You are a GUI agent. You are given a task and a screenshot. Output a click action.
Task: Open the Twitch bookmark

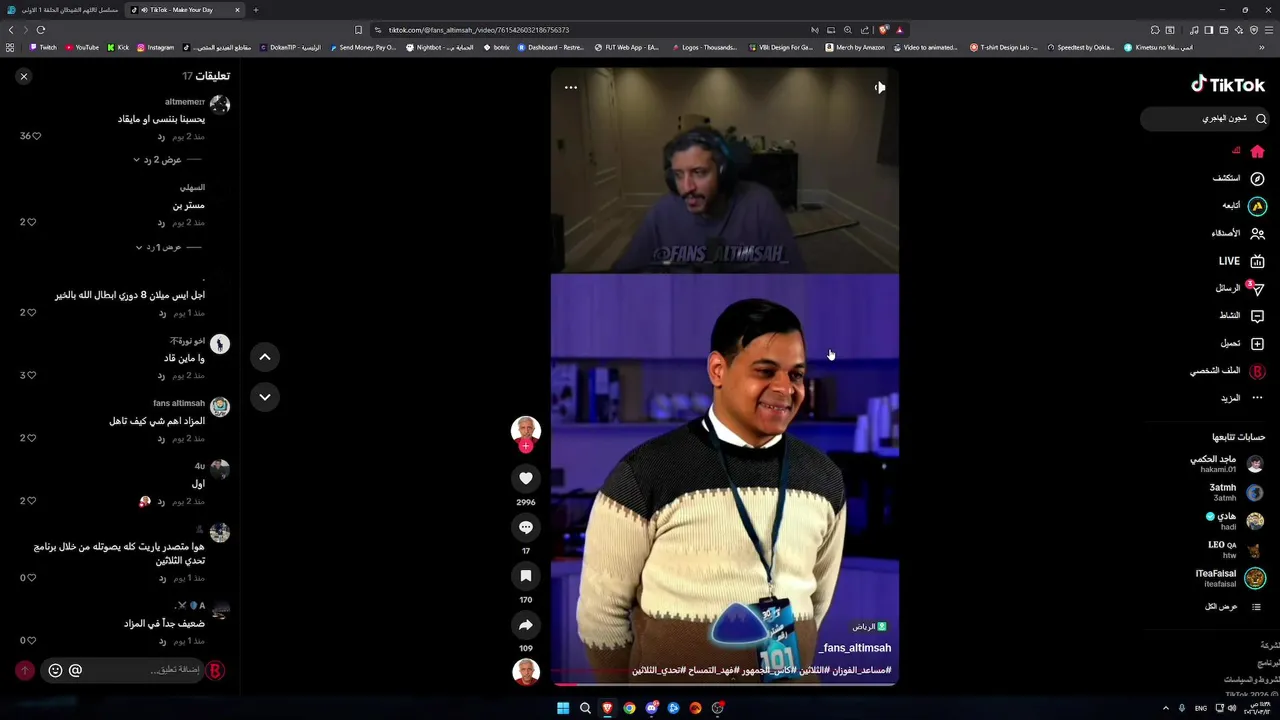click(x=43, y=47)
